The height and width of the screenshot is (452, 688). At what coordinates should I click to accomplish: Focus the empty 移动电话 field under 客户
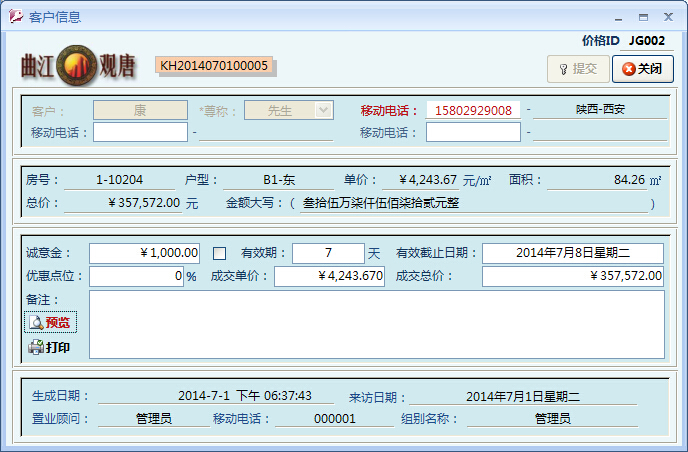pyautogui.click(x=140, y=132)
